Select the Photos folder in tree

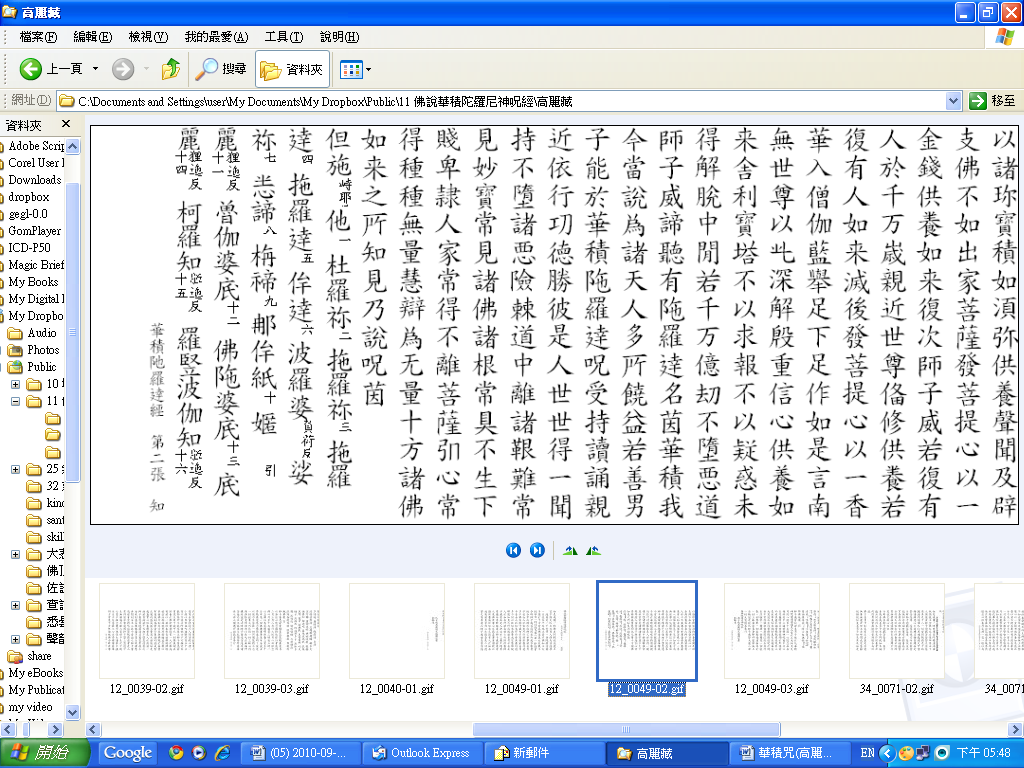click(42, 350)
